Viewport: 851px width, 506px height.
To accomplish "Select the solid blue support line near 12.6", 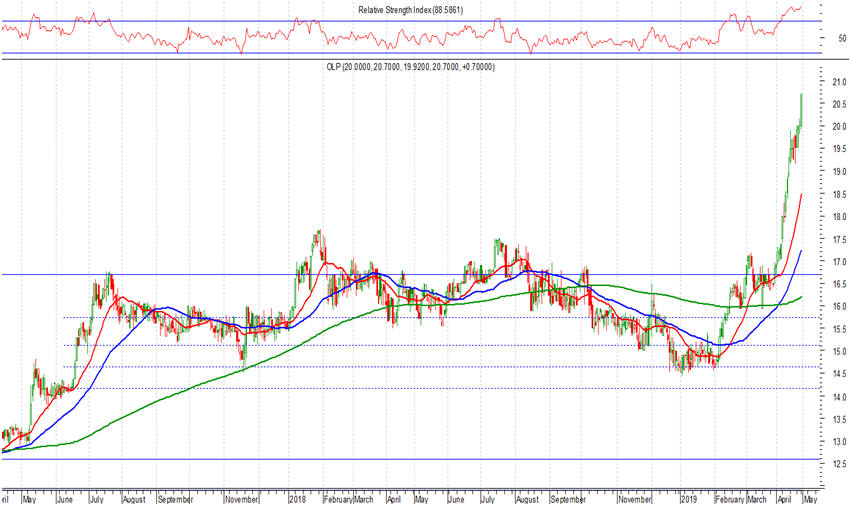I will click(400, 460).
